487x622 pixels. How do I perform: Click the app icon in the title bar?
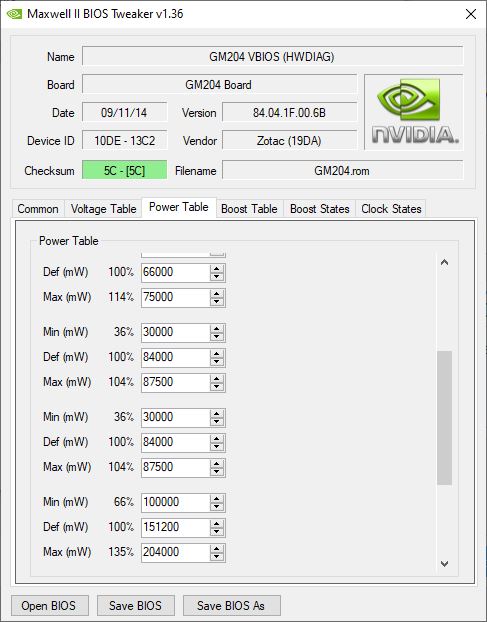14,14
